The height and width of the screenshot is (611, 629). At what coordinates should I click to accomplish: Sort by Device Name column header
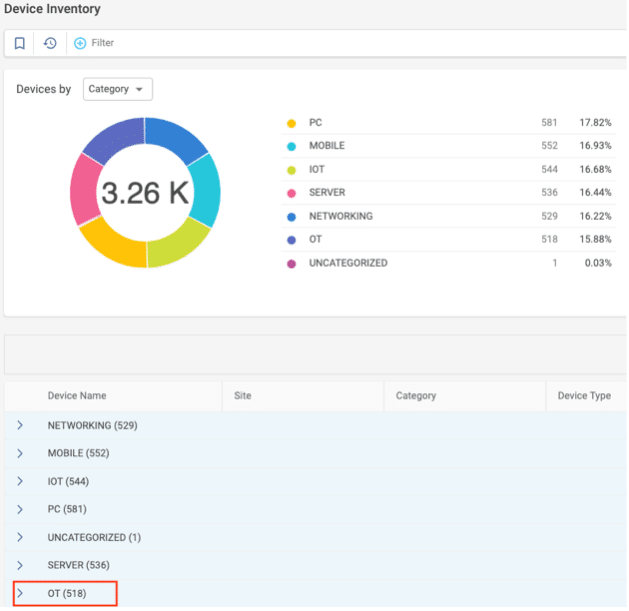pos(77,396)
